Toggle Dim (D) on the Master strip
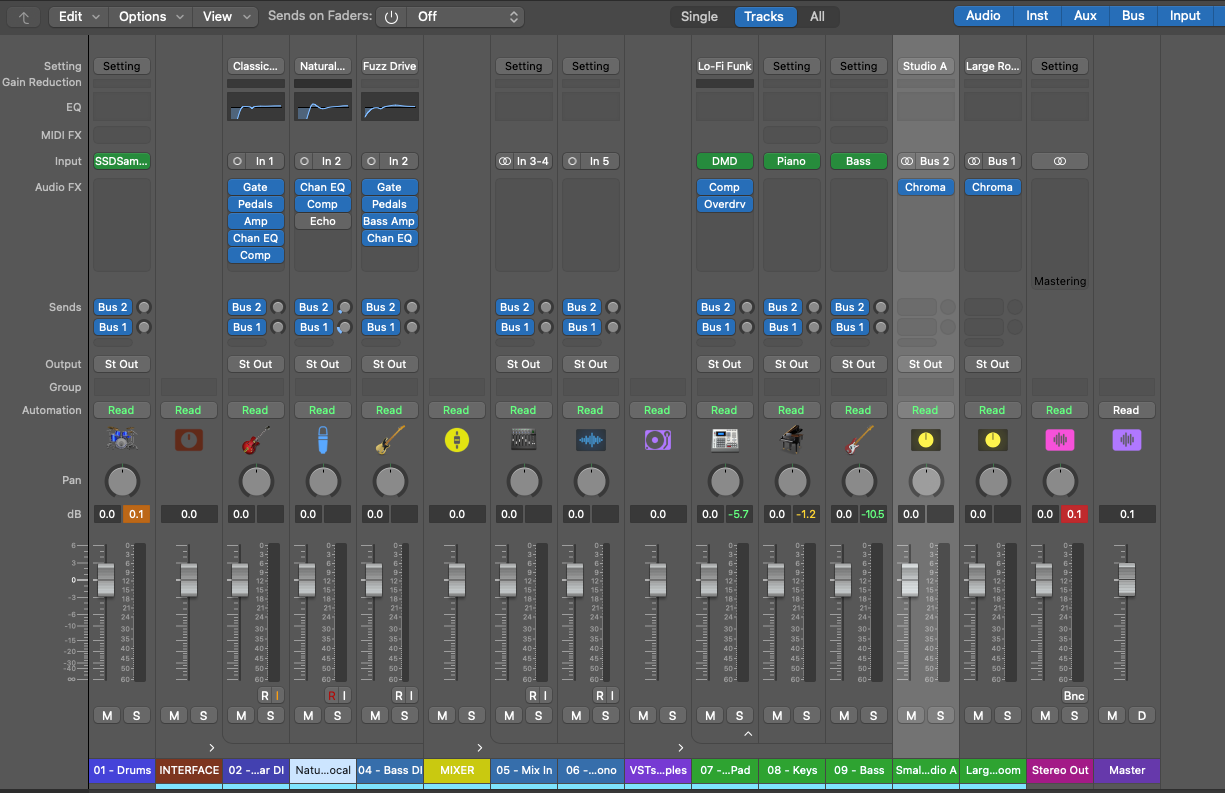This screenshot has width=1225, height=793. pos(1141,715)
